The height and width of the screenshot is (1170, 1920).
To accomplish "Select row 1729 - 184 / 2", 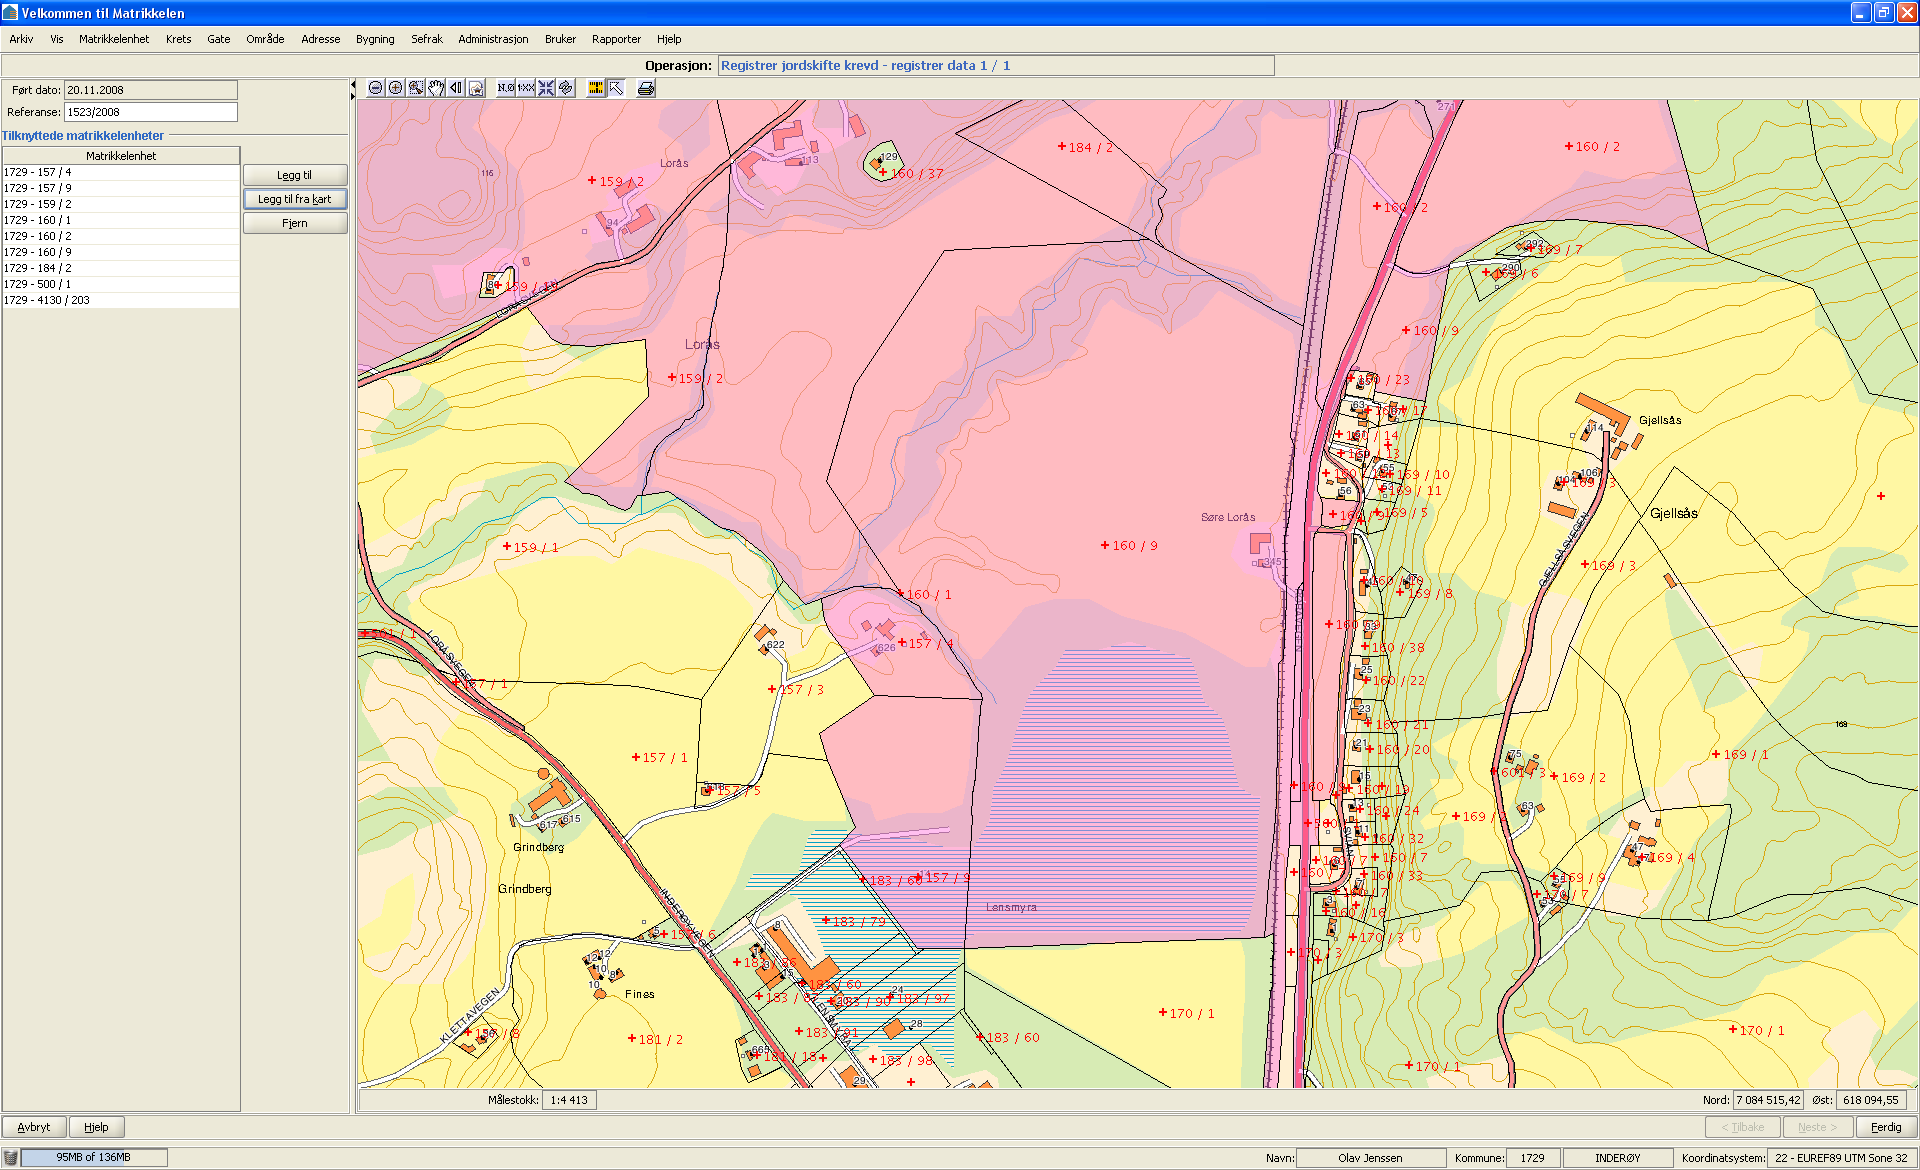I will point(121,268).
